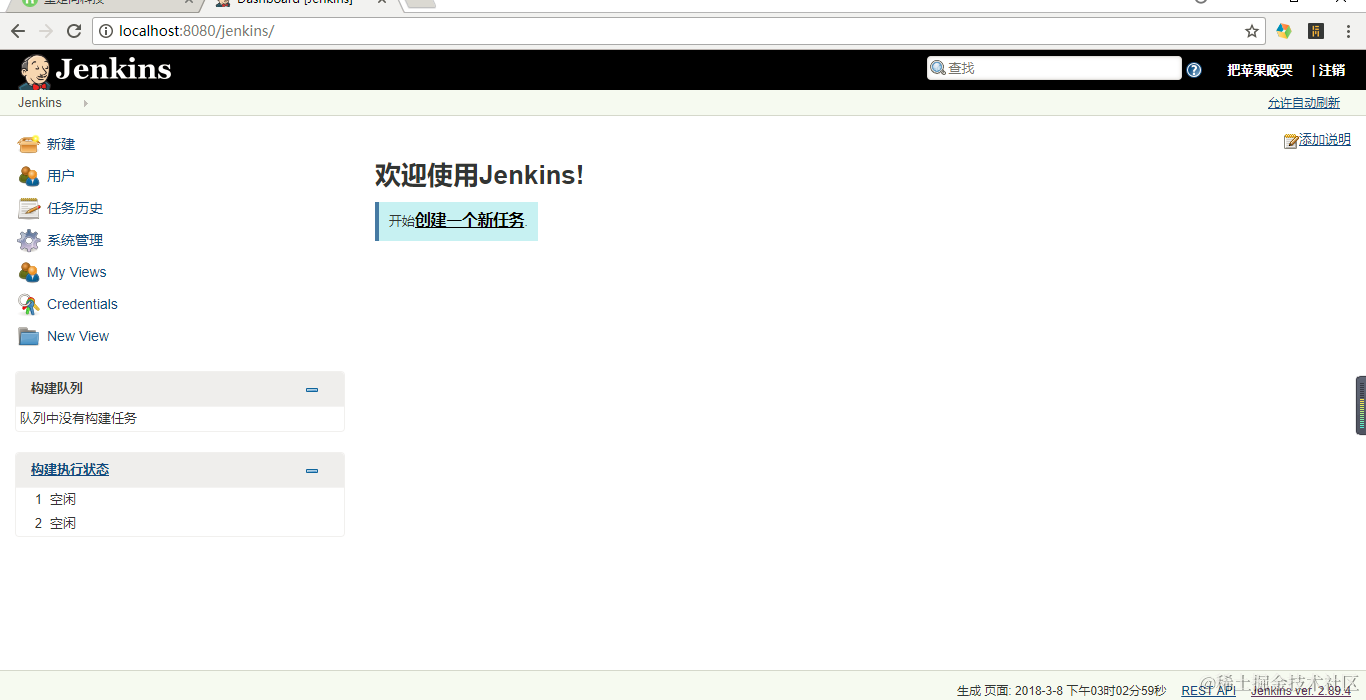This screenshot has width=1366, height=700.
Task: Expand the Jenkins breadcrumb arrow
Action: coord(86,103)
